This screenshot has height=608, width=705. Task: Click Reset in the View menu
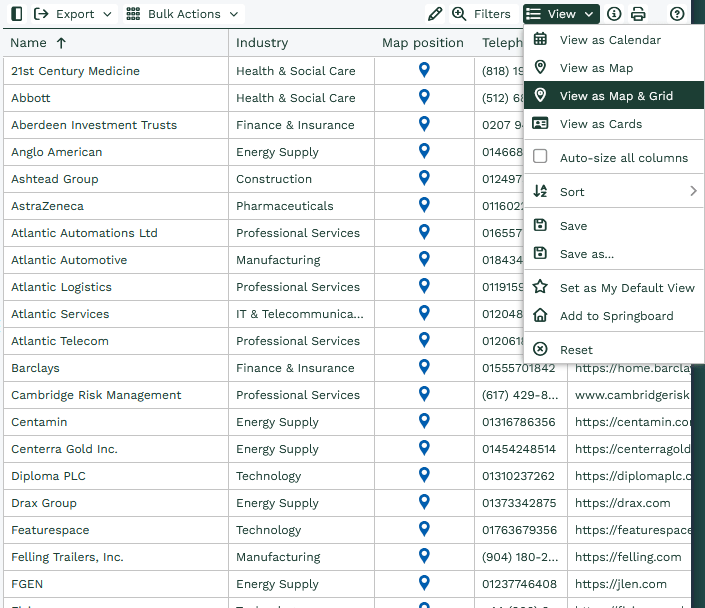[x=576, y=350]
